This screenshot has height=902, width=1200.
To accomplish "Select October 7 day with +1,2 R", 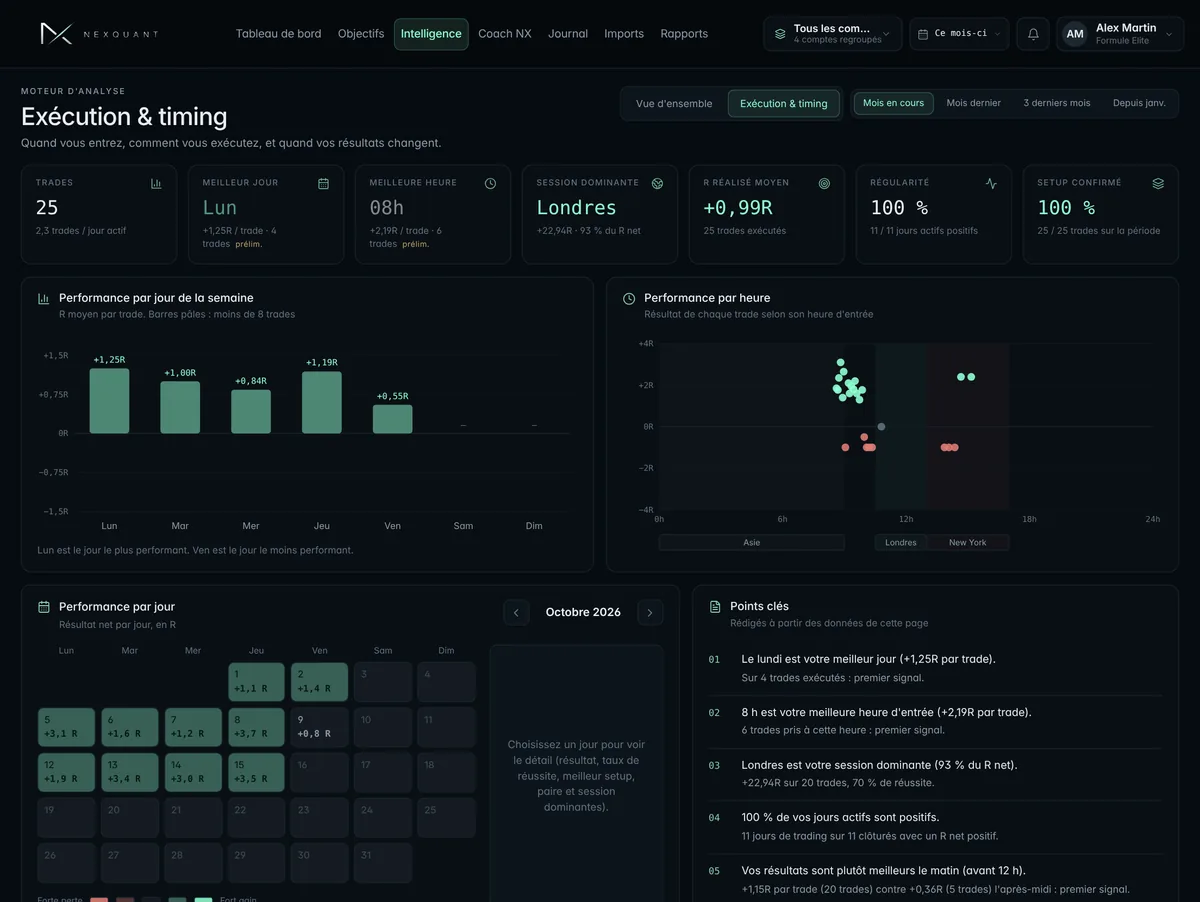I will (193, 727).
